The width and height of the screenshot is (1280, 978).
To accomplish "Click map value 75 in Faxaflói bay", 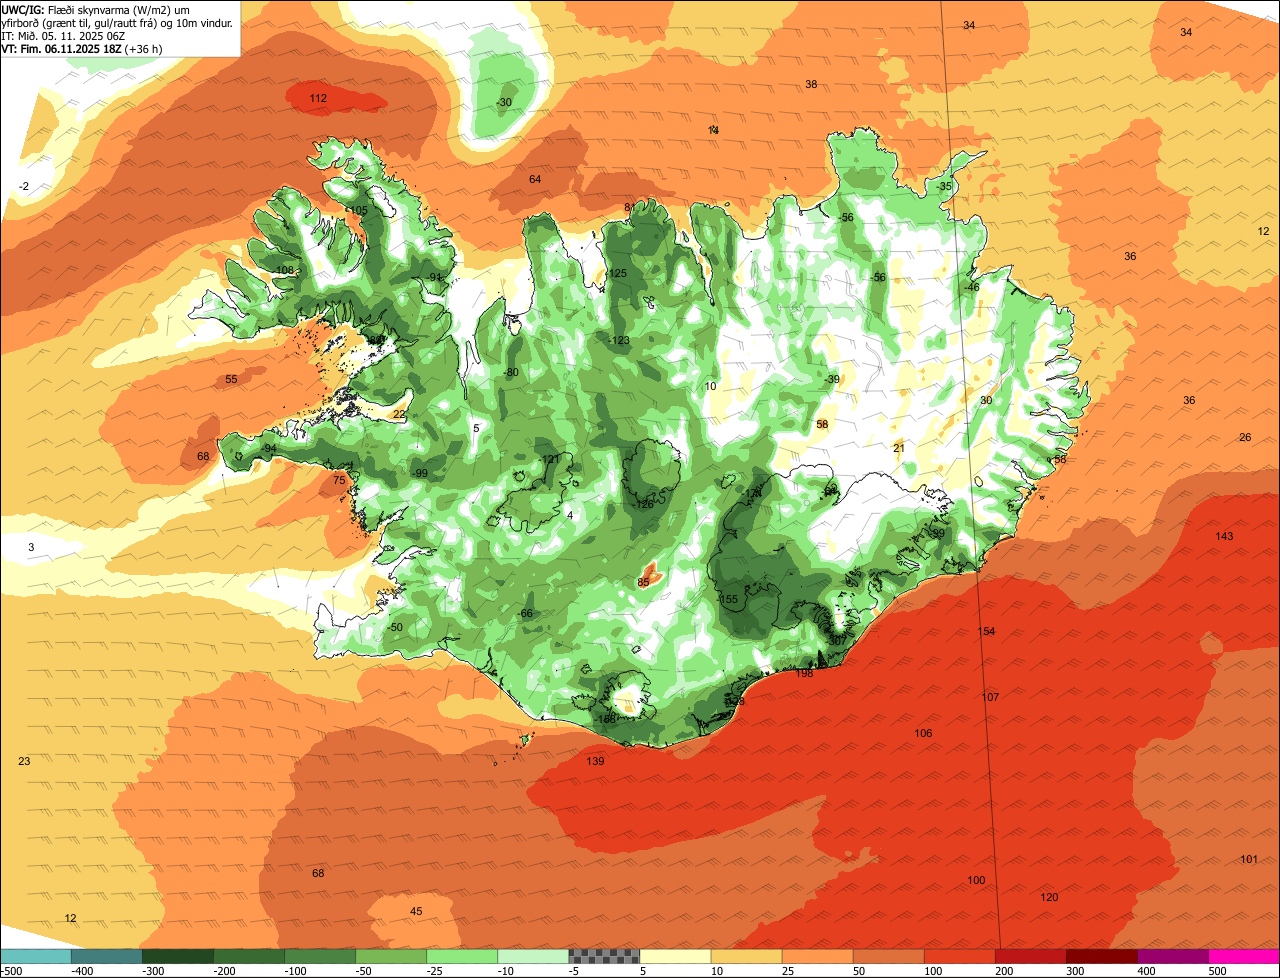I will click(x=339, y=480).
